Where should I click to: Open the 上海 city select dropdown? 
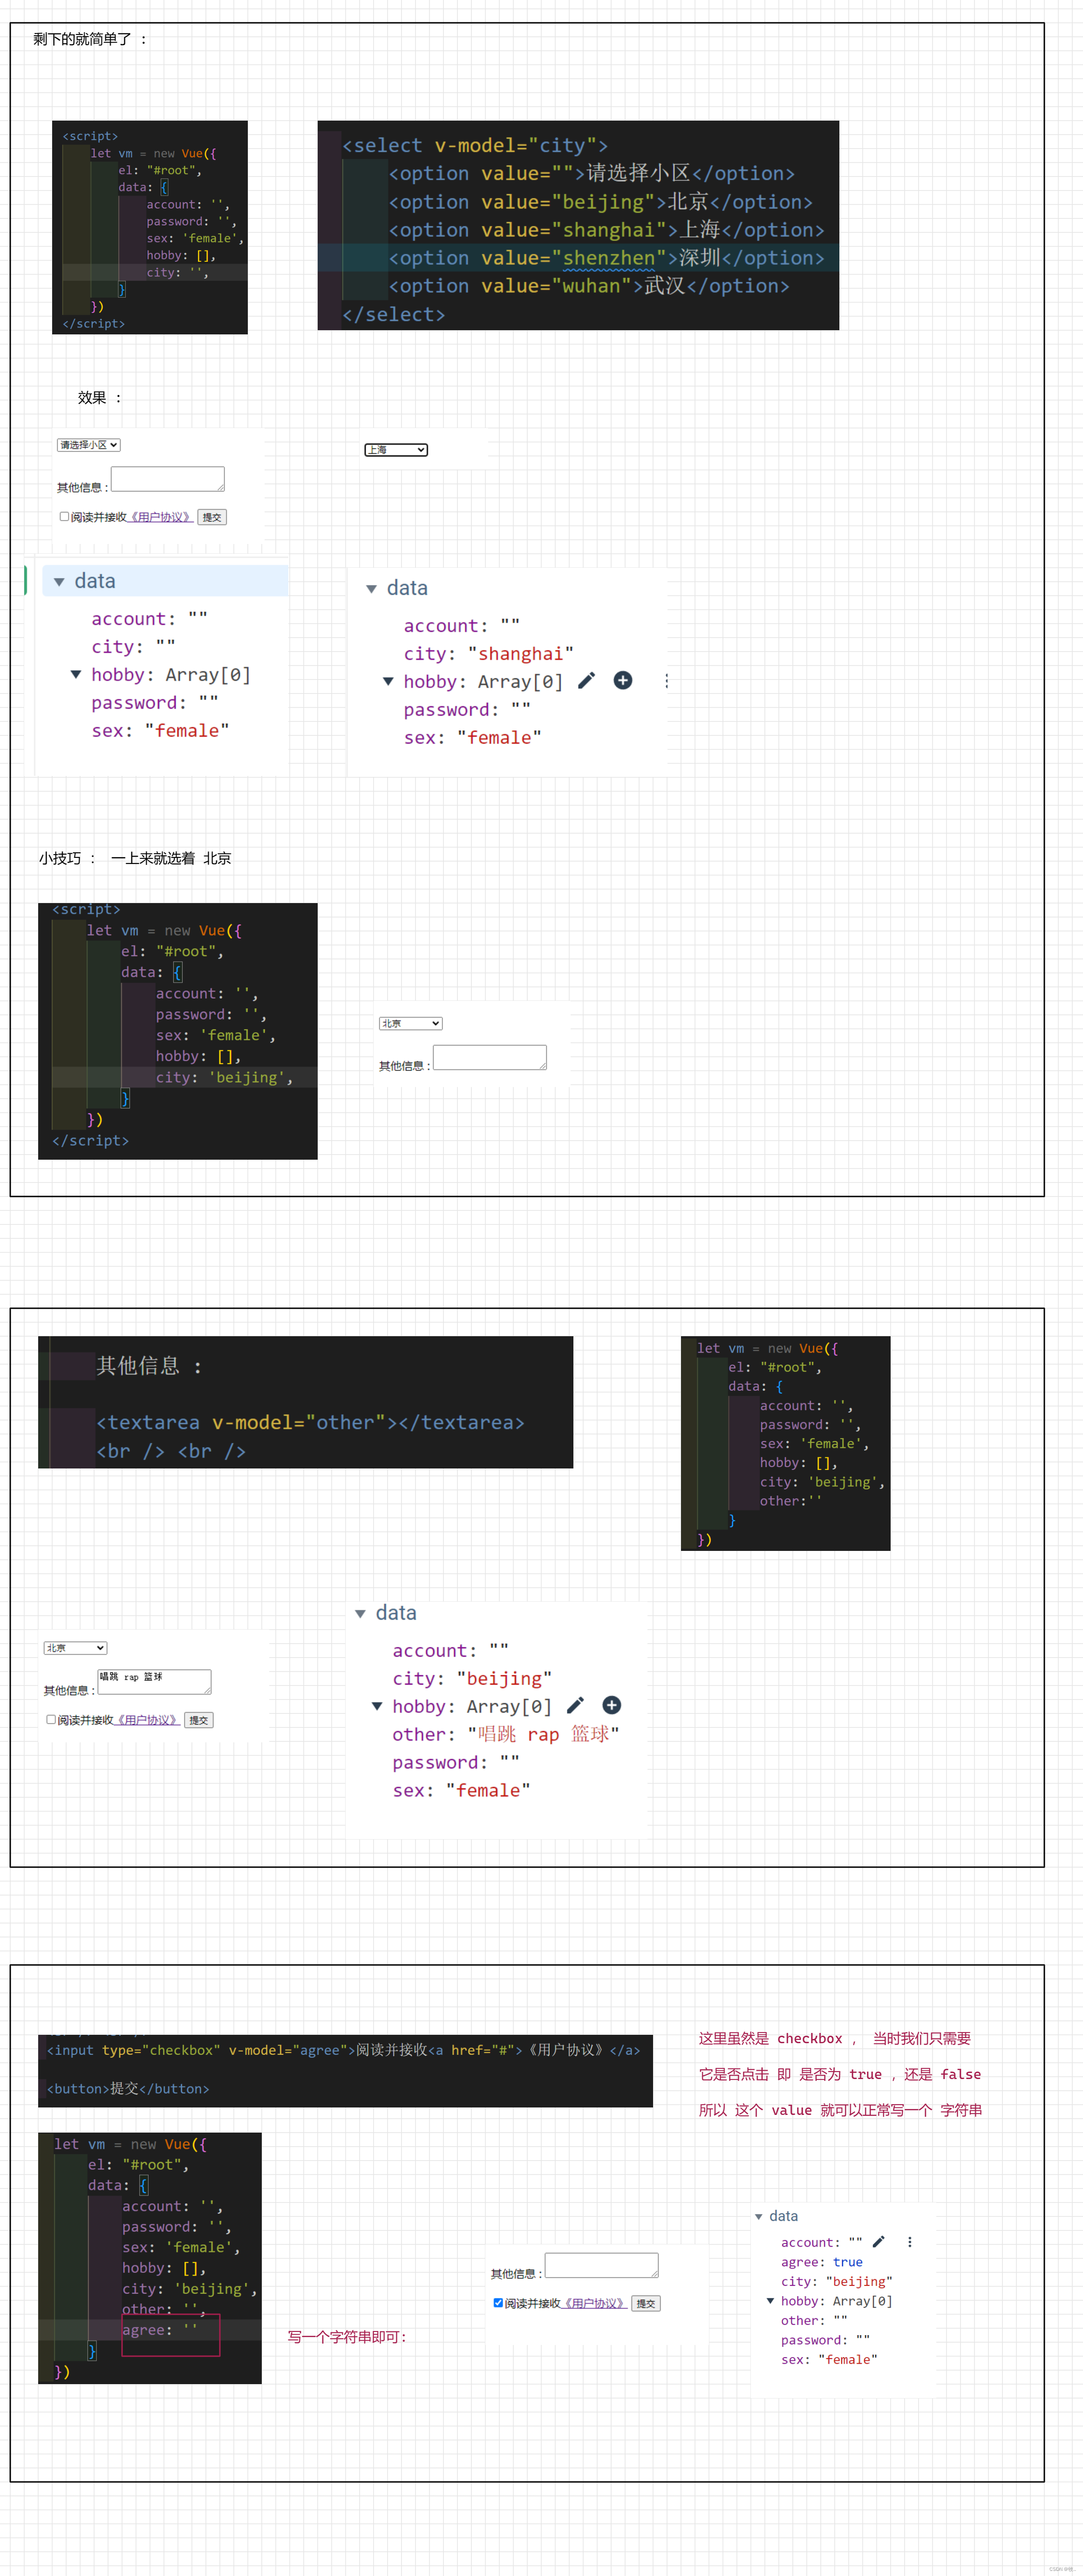[396, 450]
